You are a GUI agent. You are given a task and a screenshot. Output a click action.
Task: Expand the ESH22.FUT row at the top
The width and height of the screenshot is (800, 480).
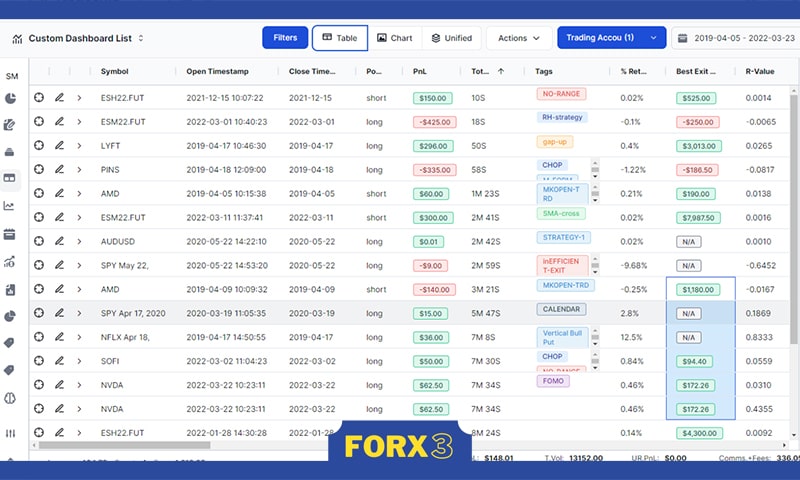[x=79, y=98]
